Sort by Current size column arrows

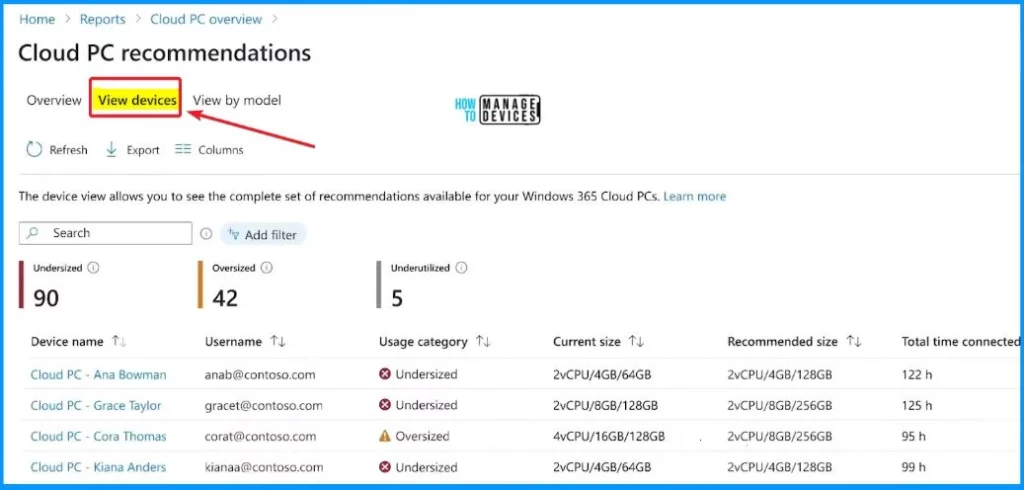point(636,342)
